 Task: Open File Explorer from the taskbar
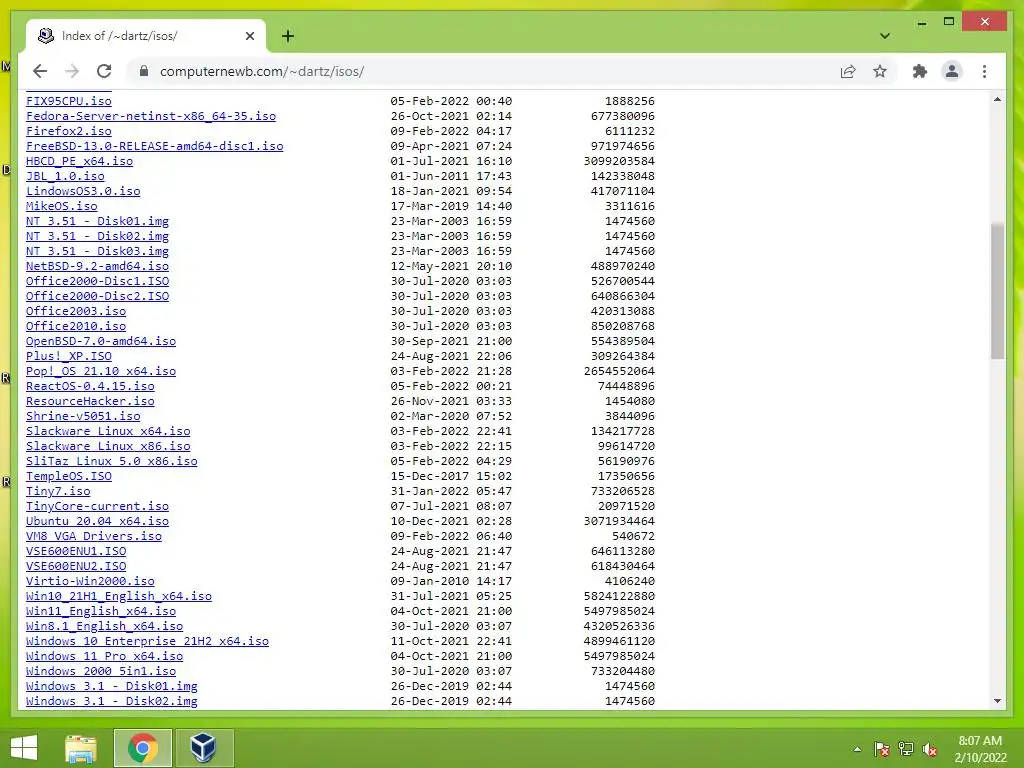tap(80, 748)
